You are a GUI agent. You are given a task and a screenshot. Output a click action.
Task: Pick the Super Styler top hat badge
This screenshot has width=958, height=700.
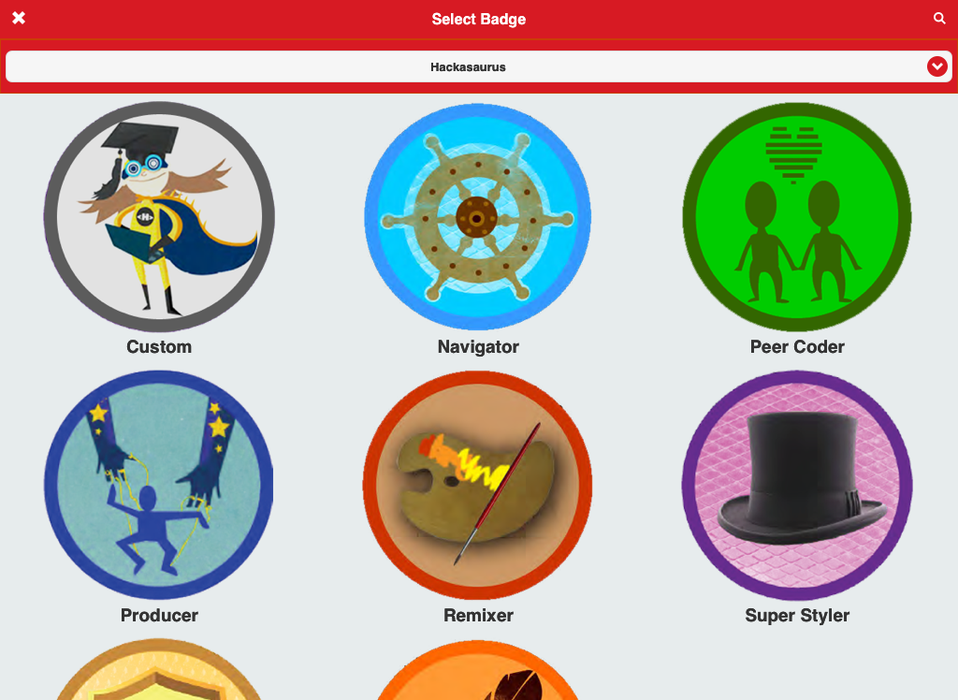tap(797, 485)
